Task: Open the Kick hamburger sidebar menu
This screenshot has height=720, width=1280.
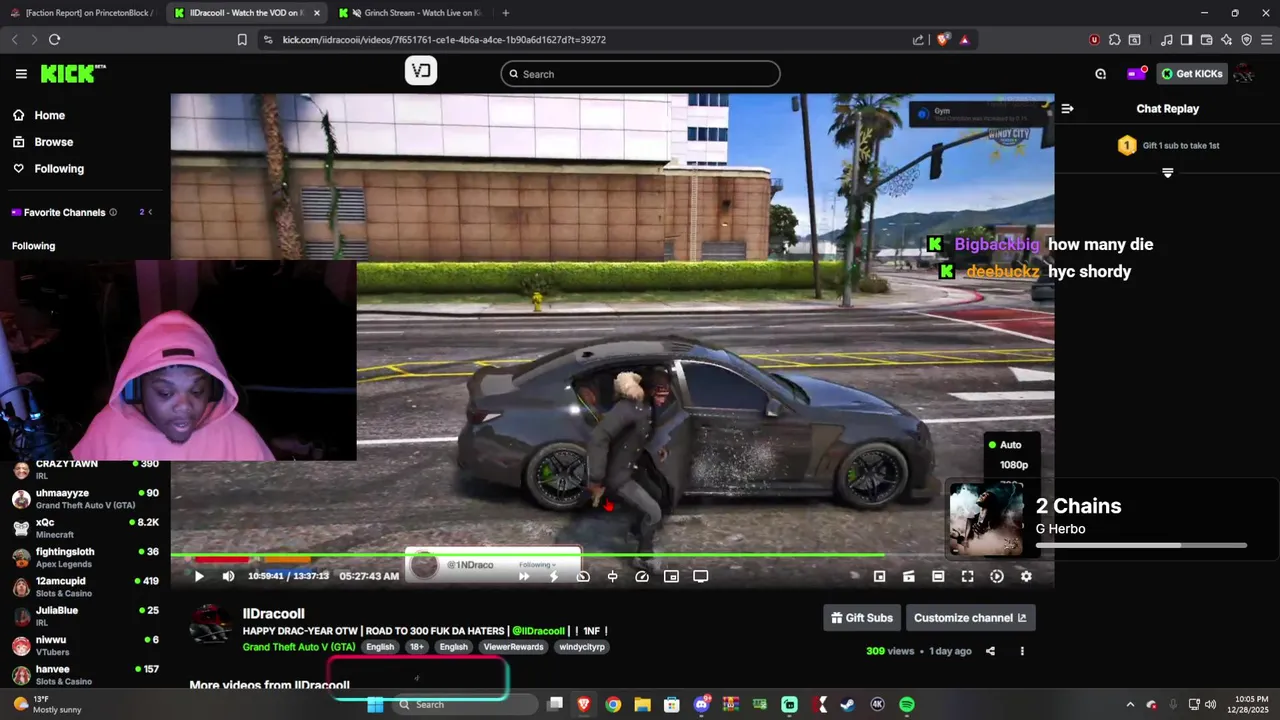Action: click(x=21, y=74)
